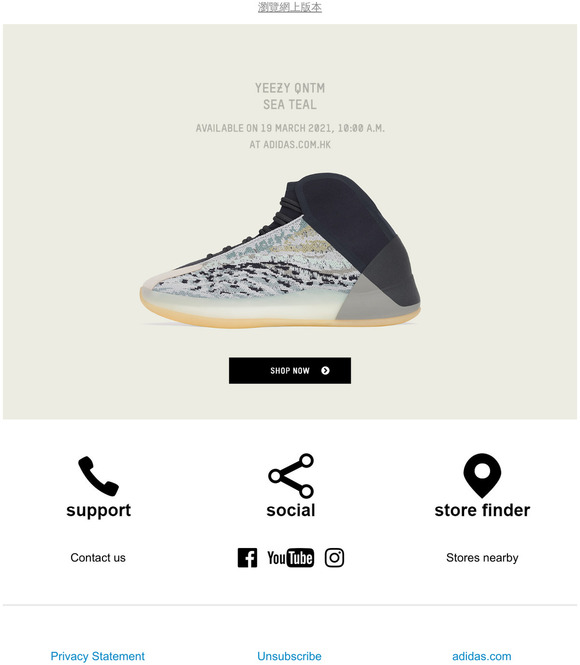Click the arrow icon inside Shop Now
The height and width of the screenshot is (665, 580).
[325, 371]
